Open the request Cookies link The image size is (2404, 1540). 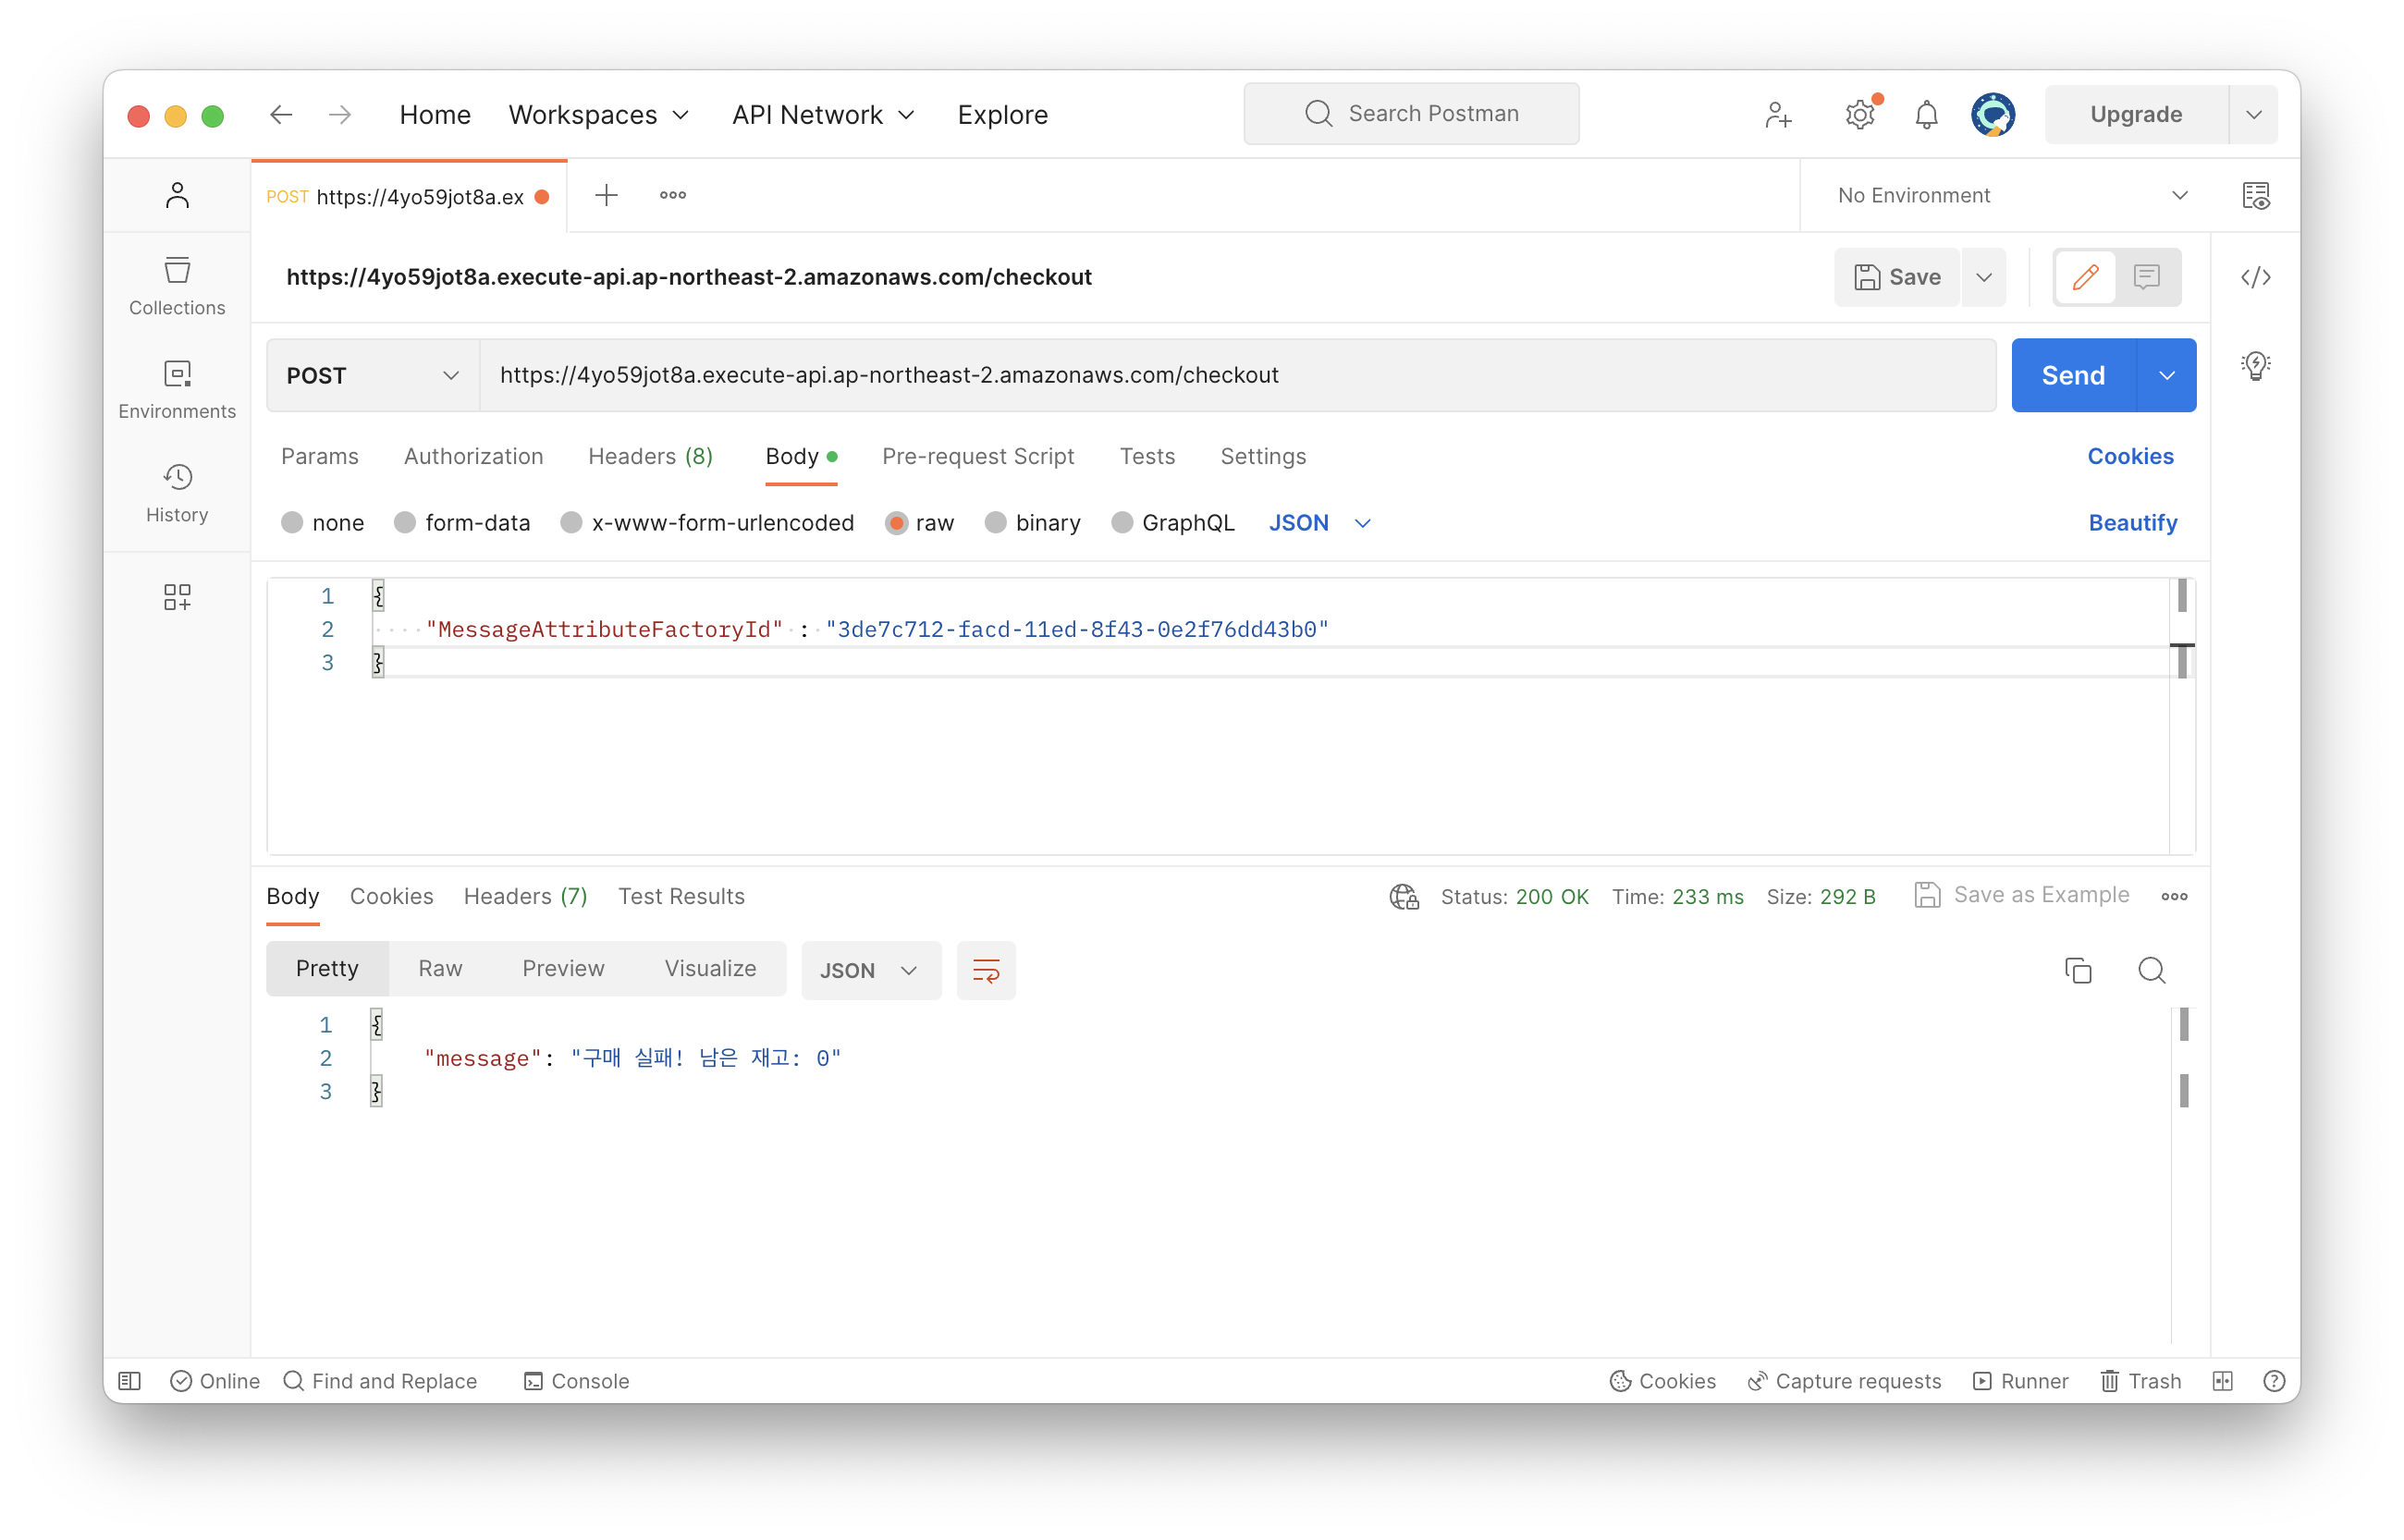point(2131,456)
